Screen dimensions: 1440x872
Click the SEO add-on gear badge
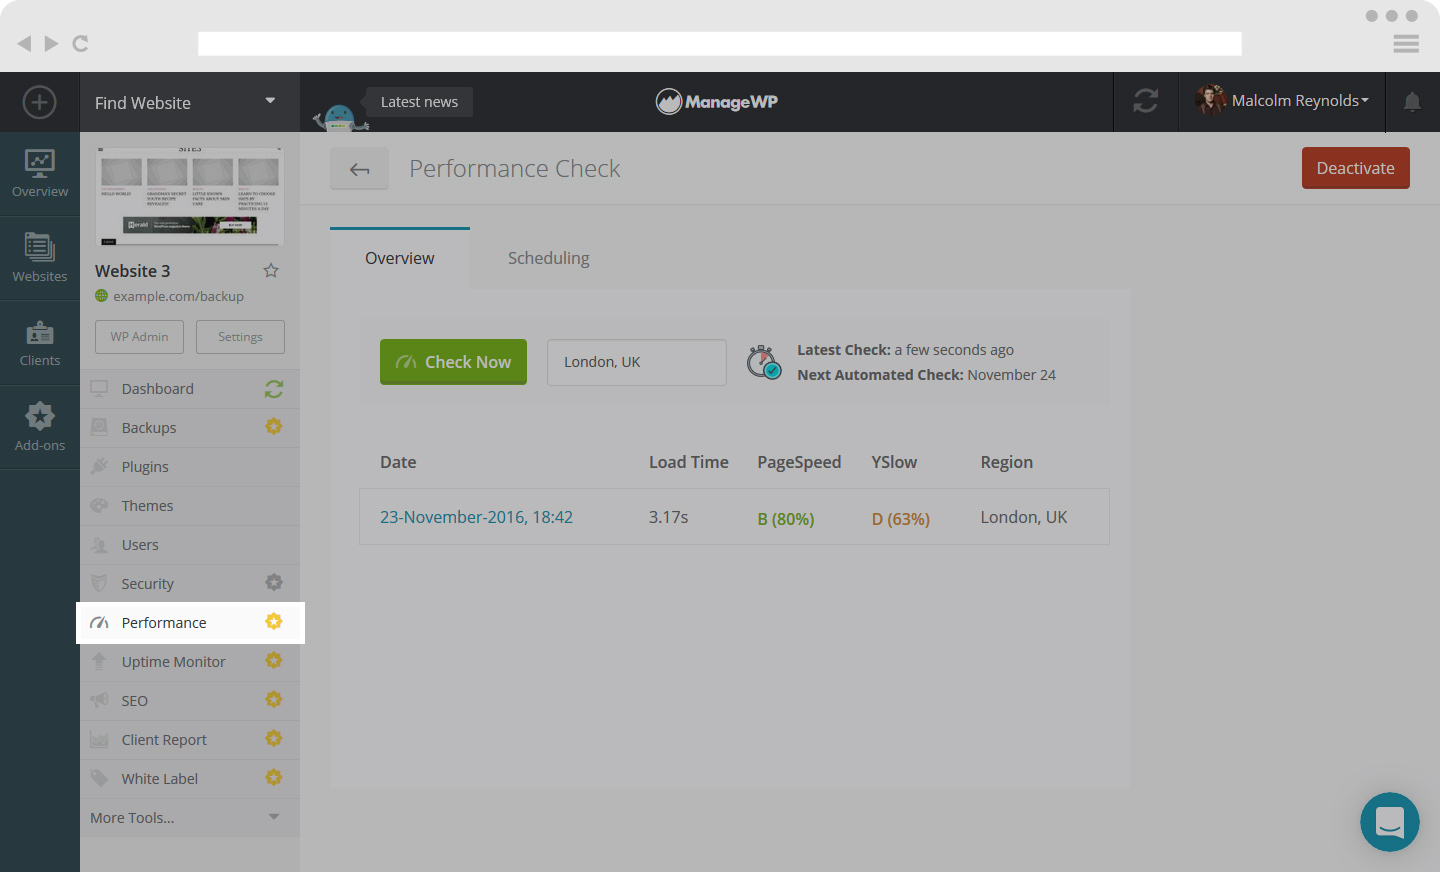click(x=274, y=700)
